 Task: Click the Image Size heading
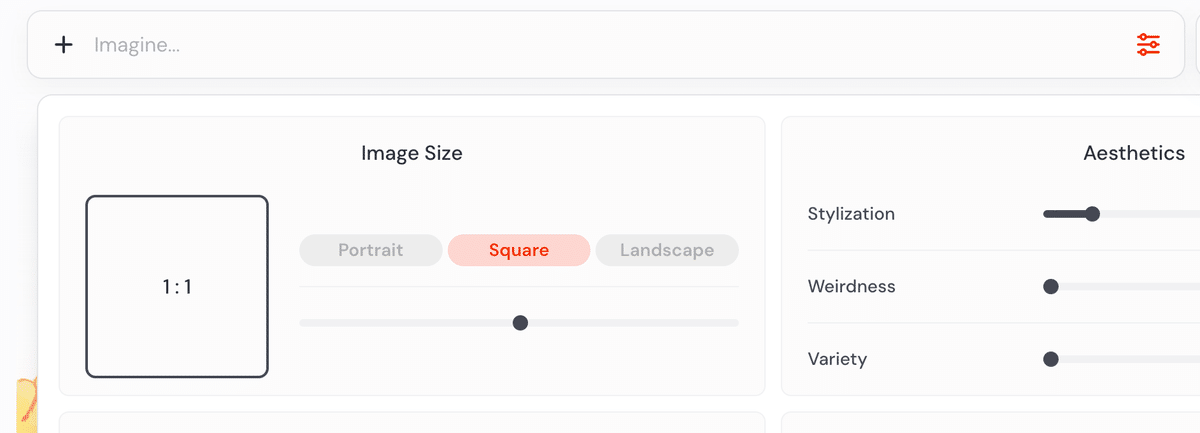(412, 153)
